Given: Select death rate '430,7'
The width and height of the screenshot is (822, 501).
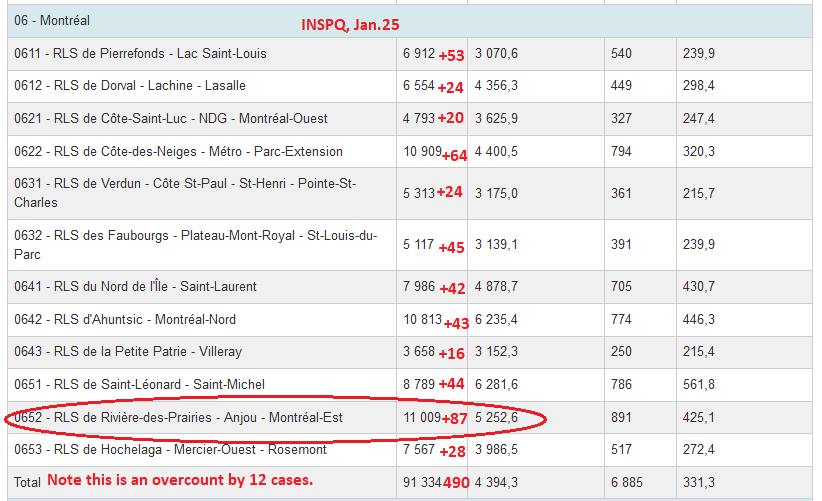Looking at the screenshot, I should (698, 286).
